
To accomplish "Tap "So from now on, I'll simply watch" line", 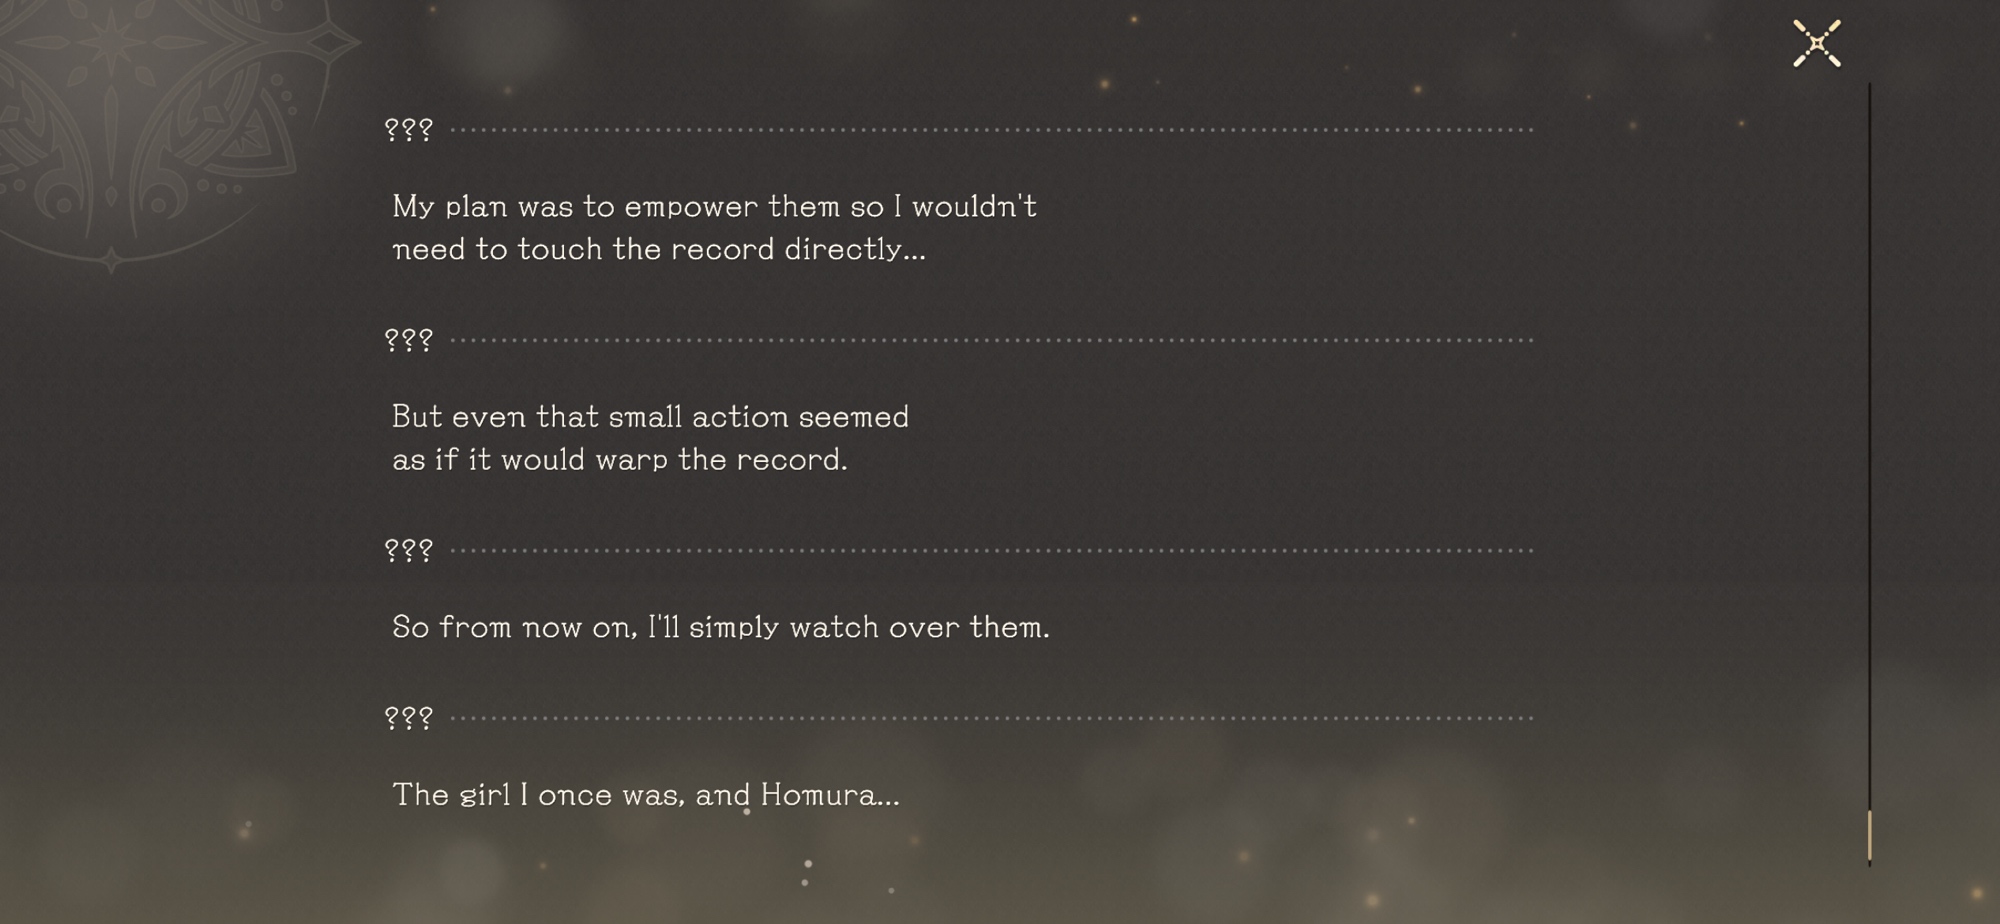I will click(720, 628).
